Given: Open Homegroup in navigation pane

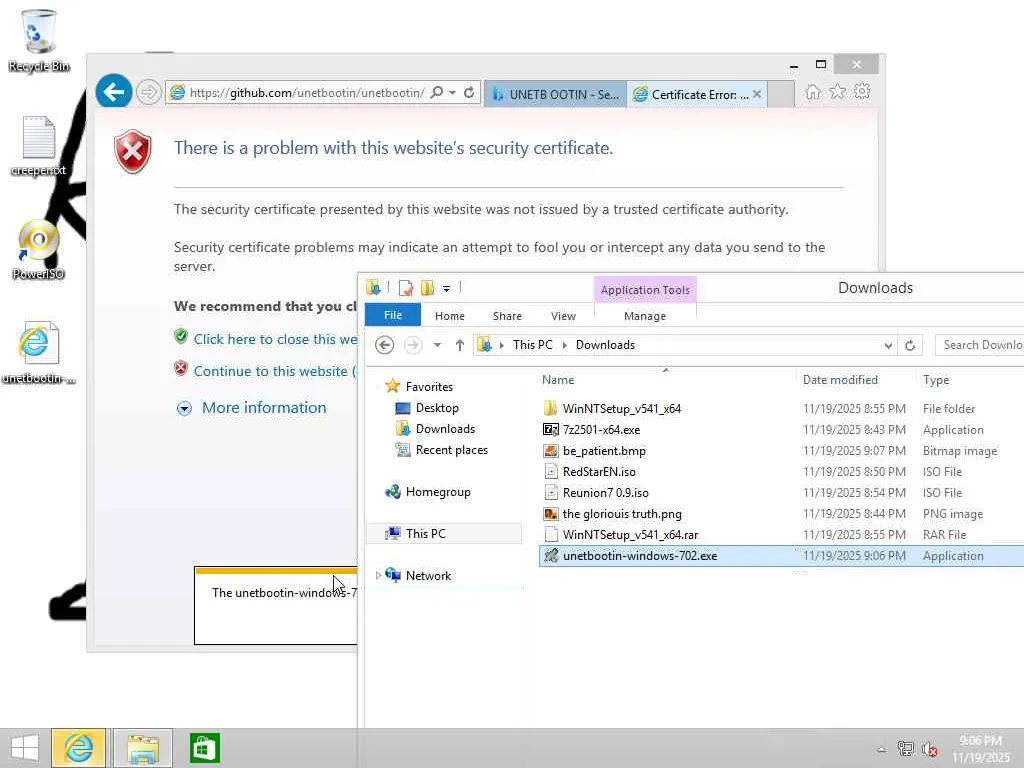Looking at the screenshot, I should click(438, 492).
